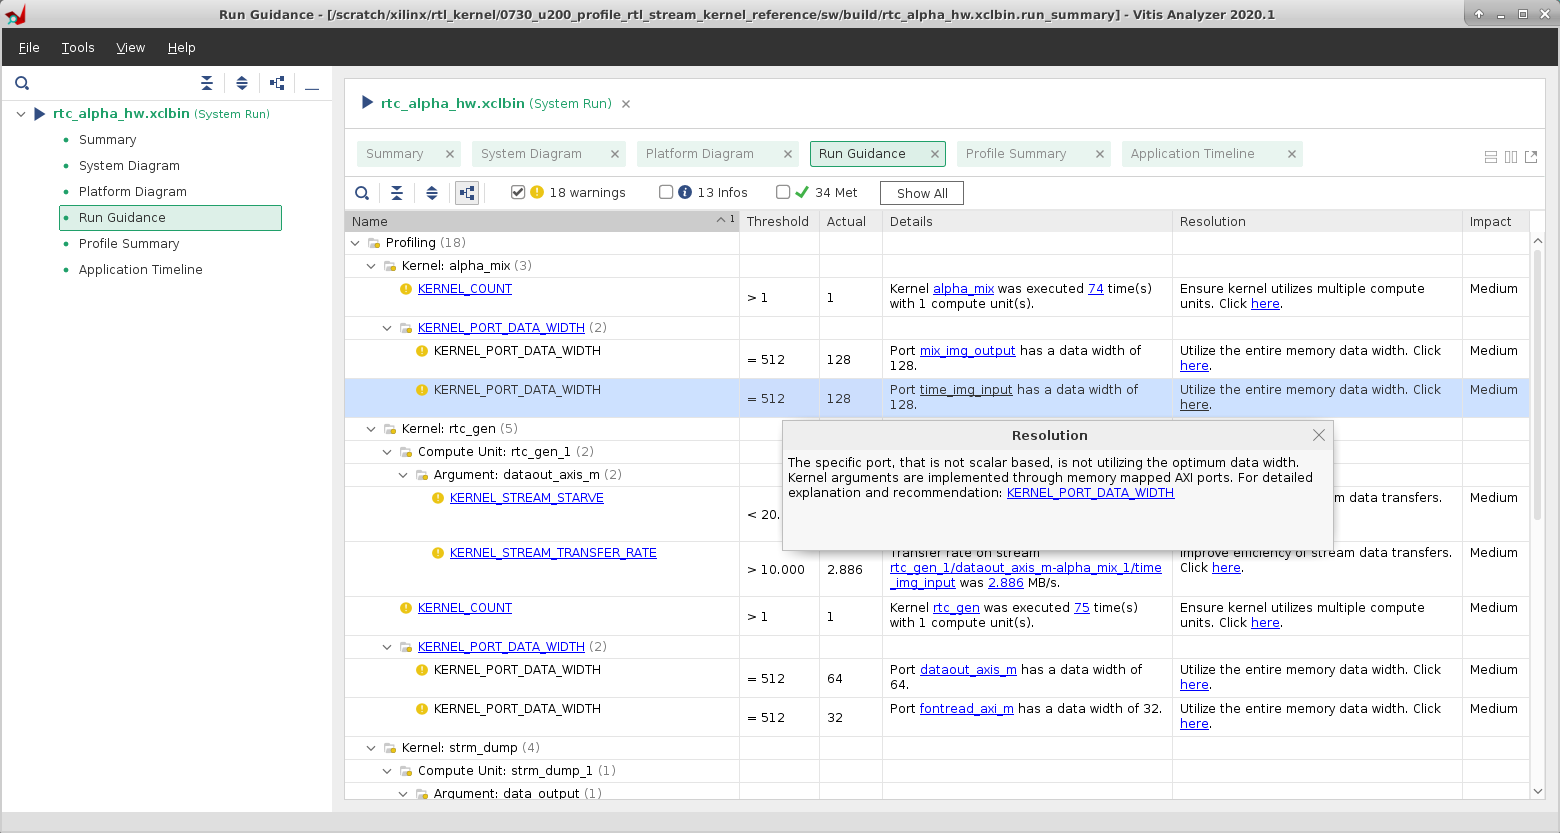
Task: Close the Resolution popup
Action: [1318, 435]
